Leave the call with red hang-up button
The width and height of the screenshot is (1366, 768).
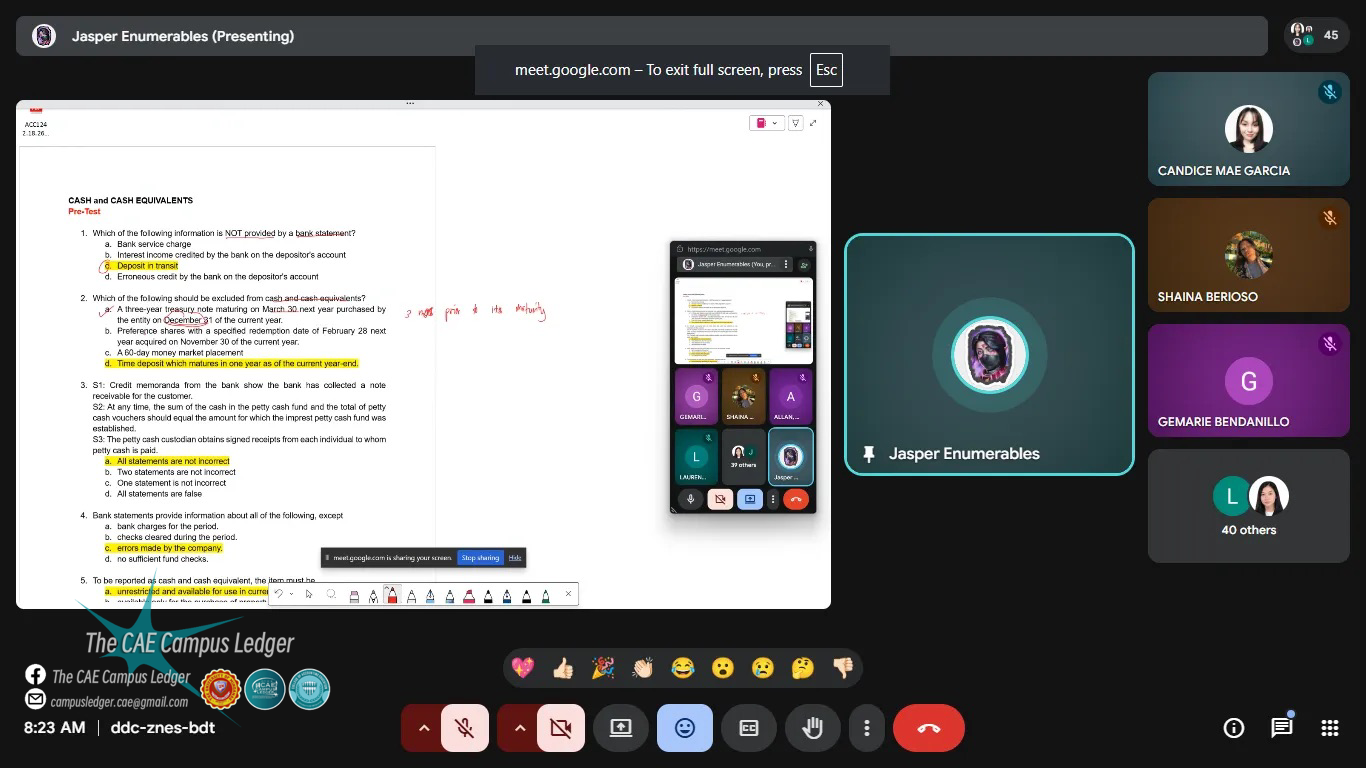pos(928,728)
